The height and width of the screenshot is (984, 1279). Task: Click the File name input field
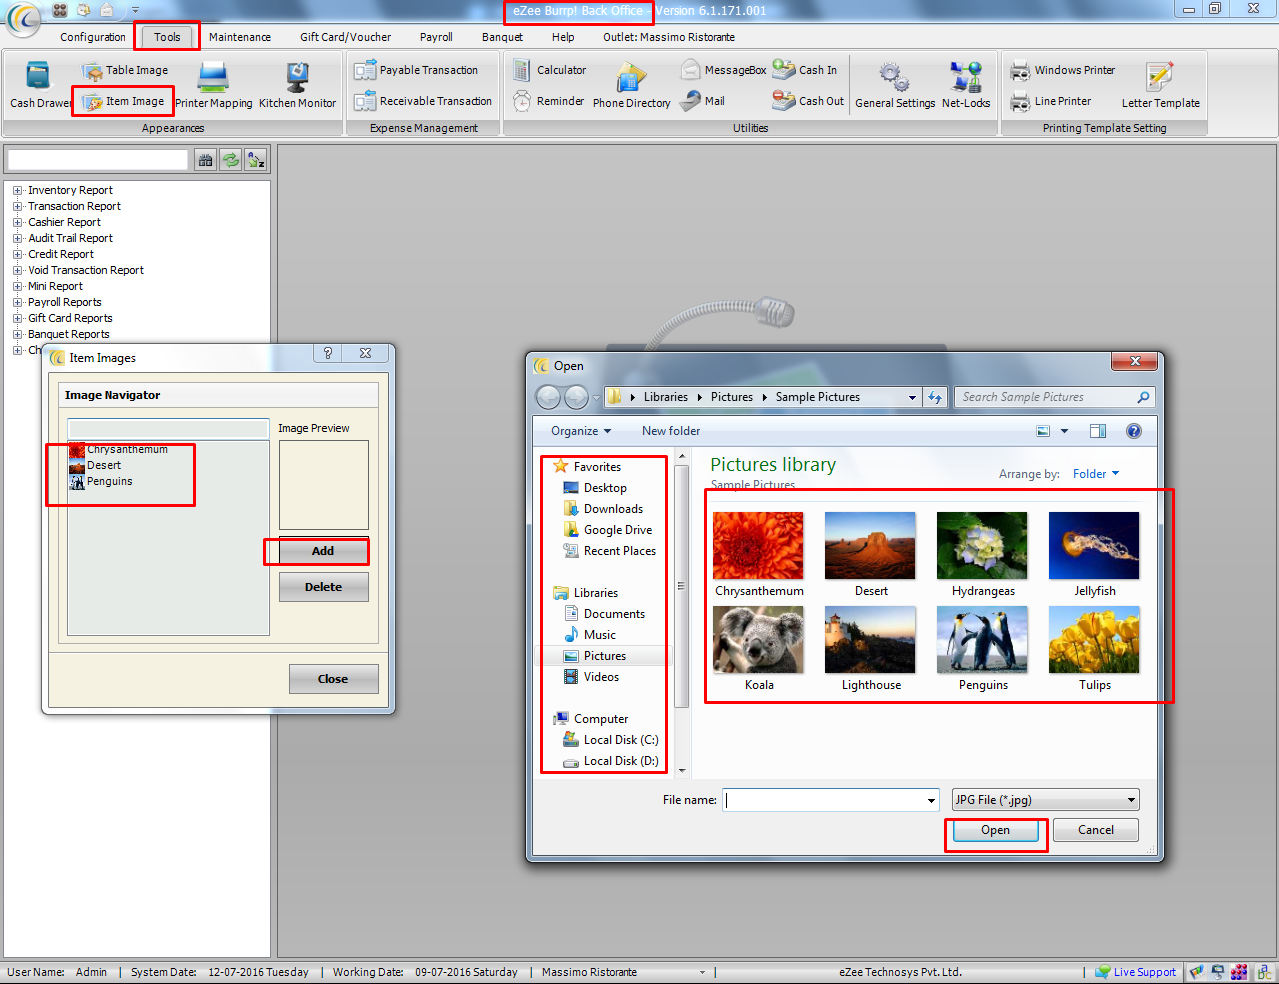click(x=824, y=800)
